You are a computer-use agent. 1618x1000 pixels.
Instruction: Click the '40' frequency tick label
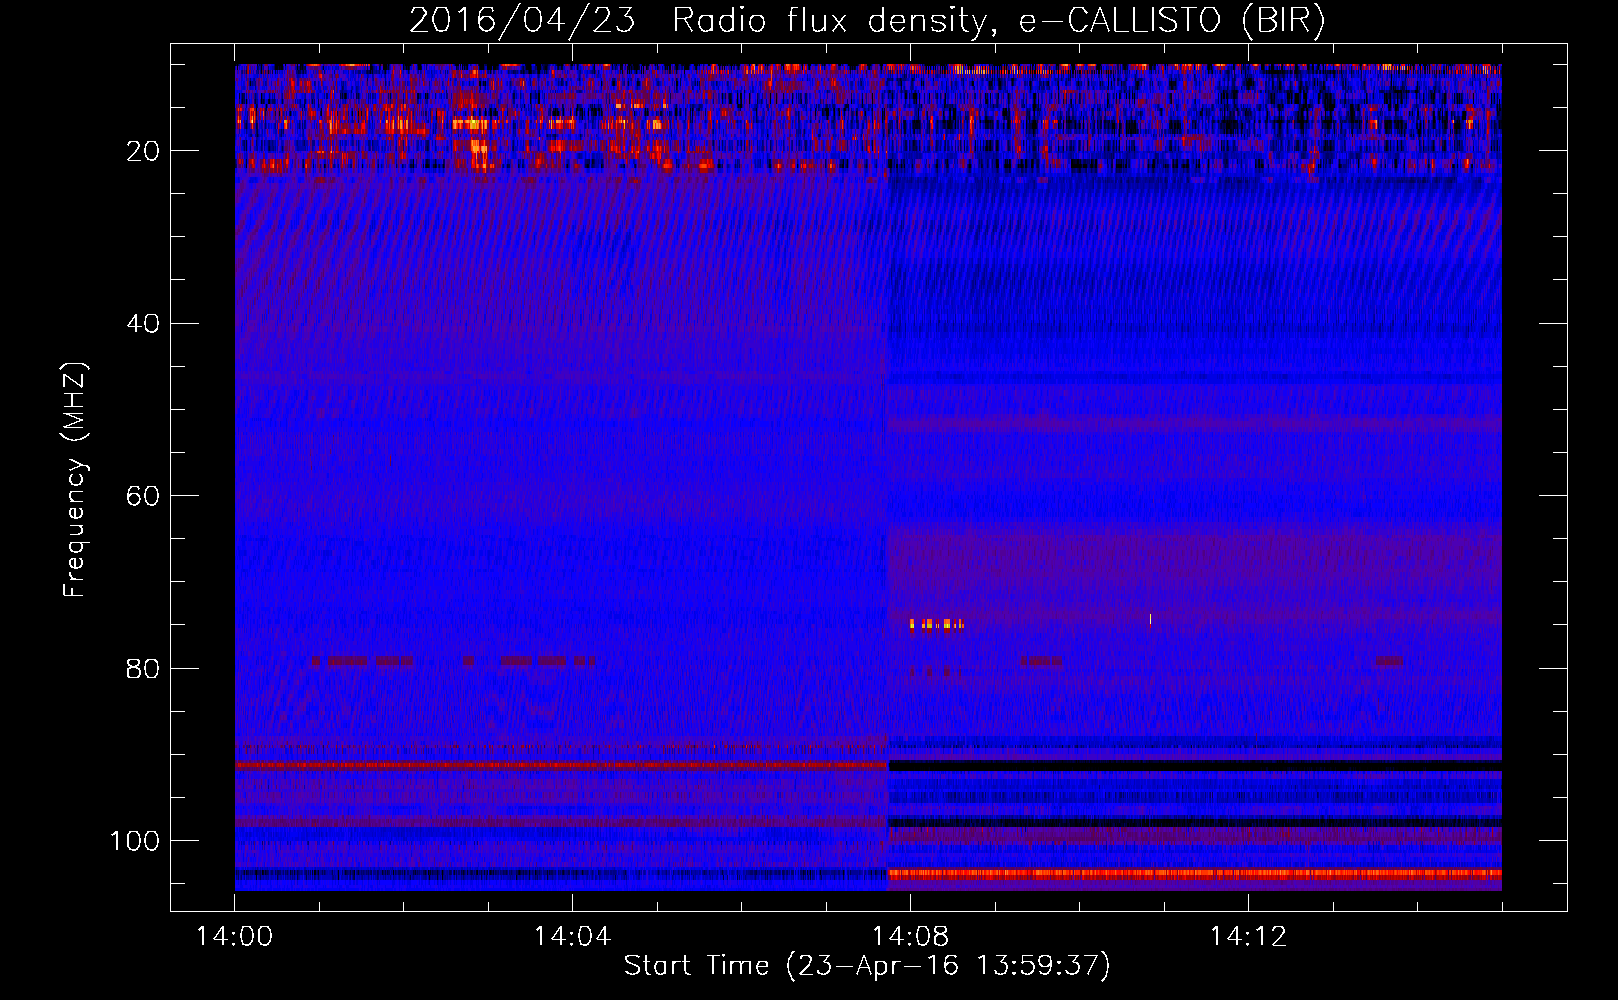pyautogui.click(x=144, y=324)
